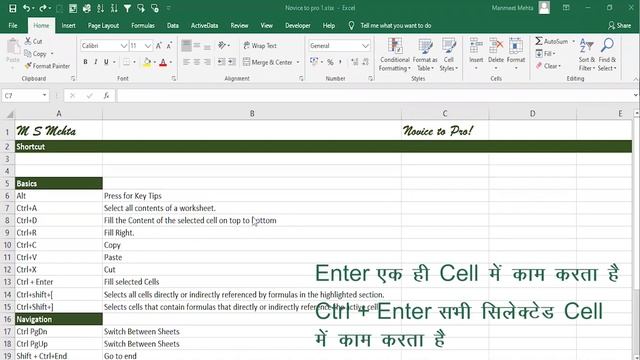
Task: Switch to the Developer tab
Action: point(298,25)
